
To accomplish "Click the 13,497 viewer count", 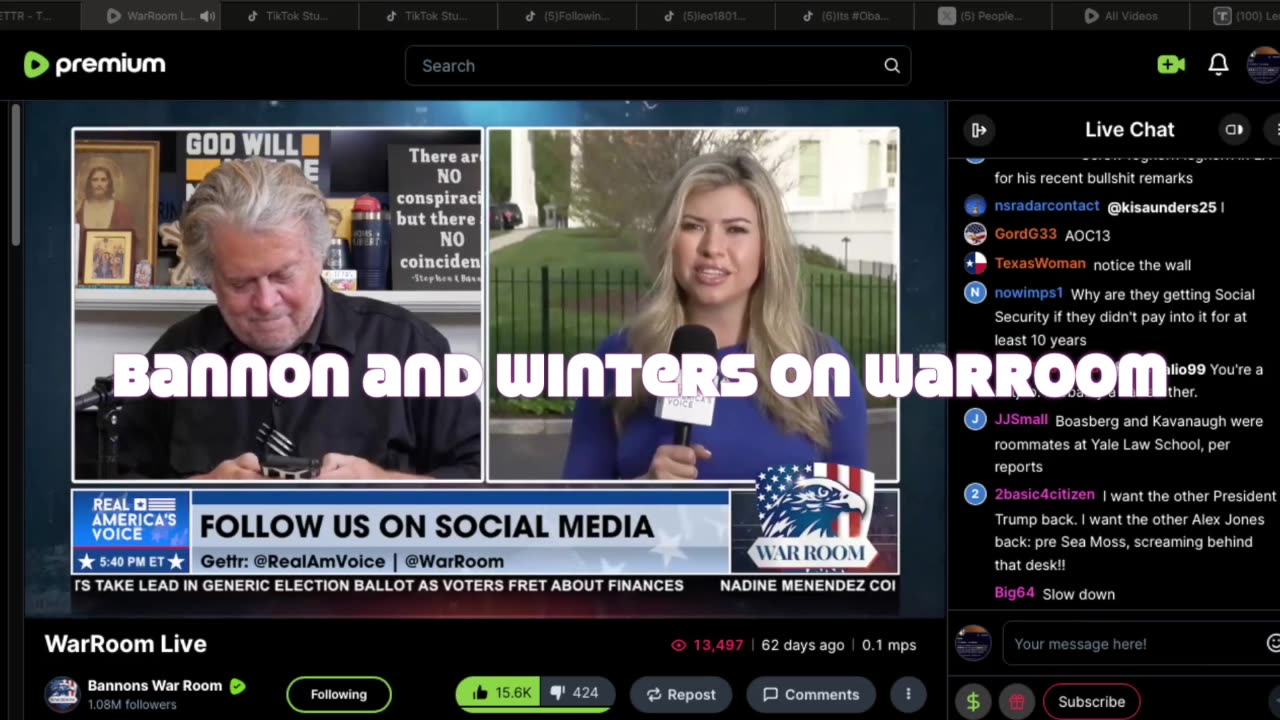I will coord(708,645).
